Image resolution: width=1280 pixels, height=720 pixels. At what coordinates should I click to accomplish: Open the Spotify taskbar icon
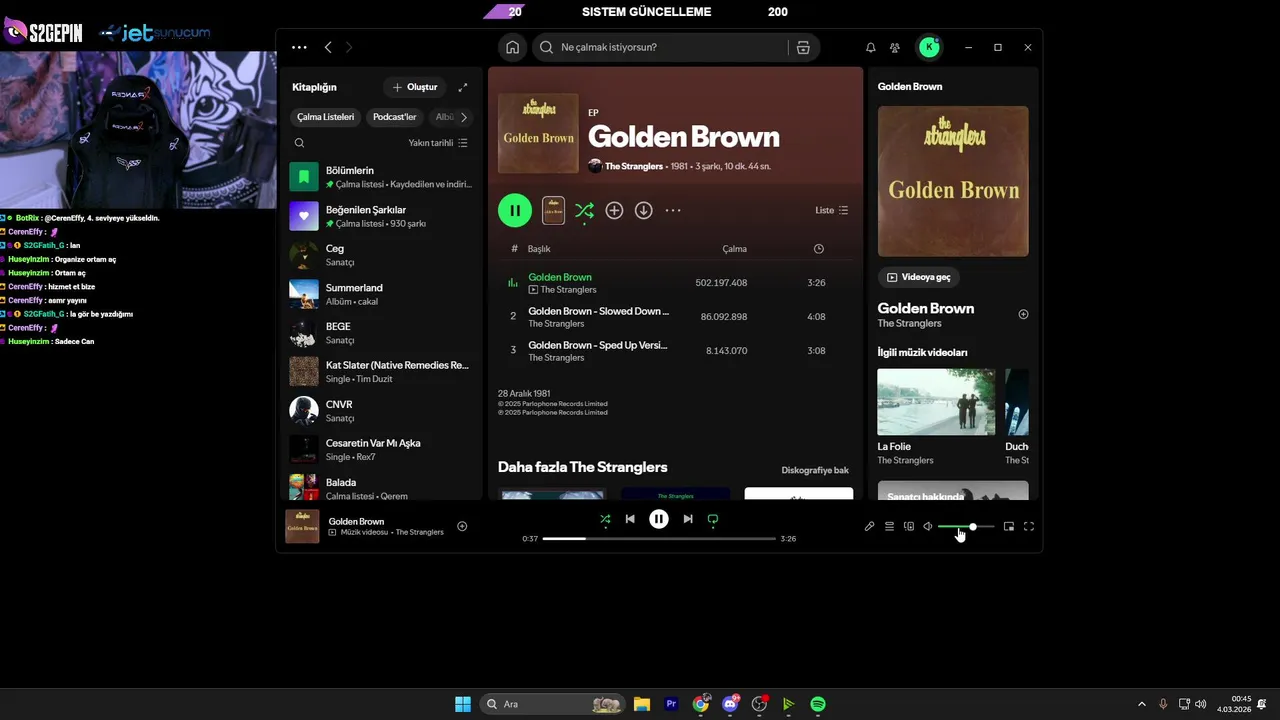coord(818,704)
